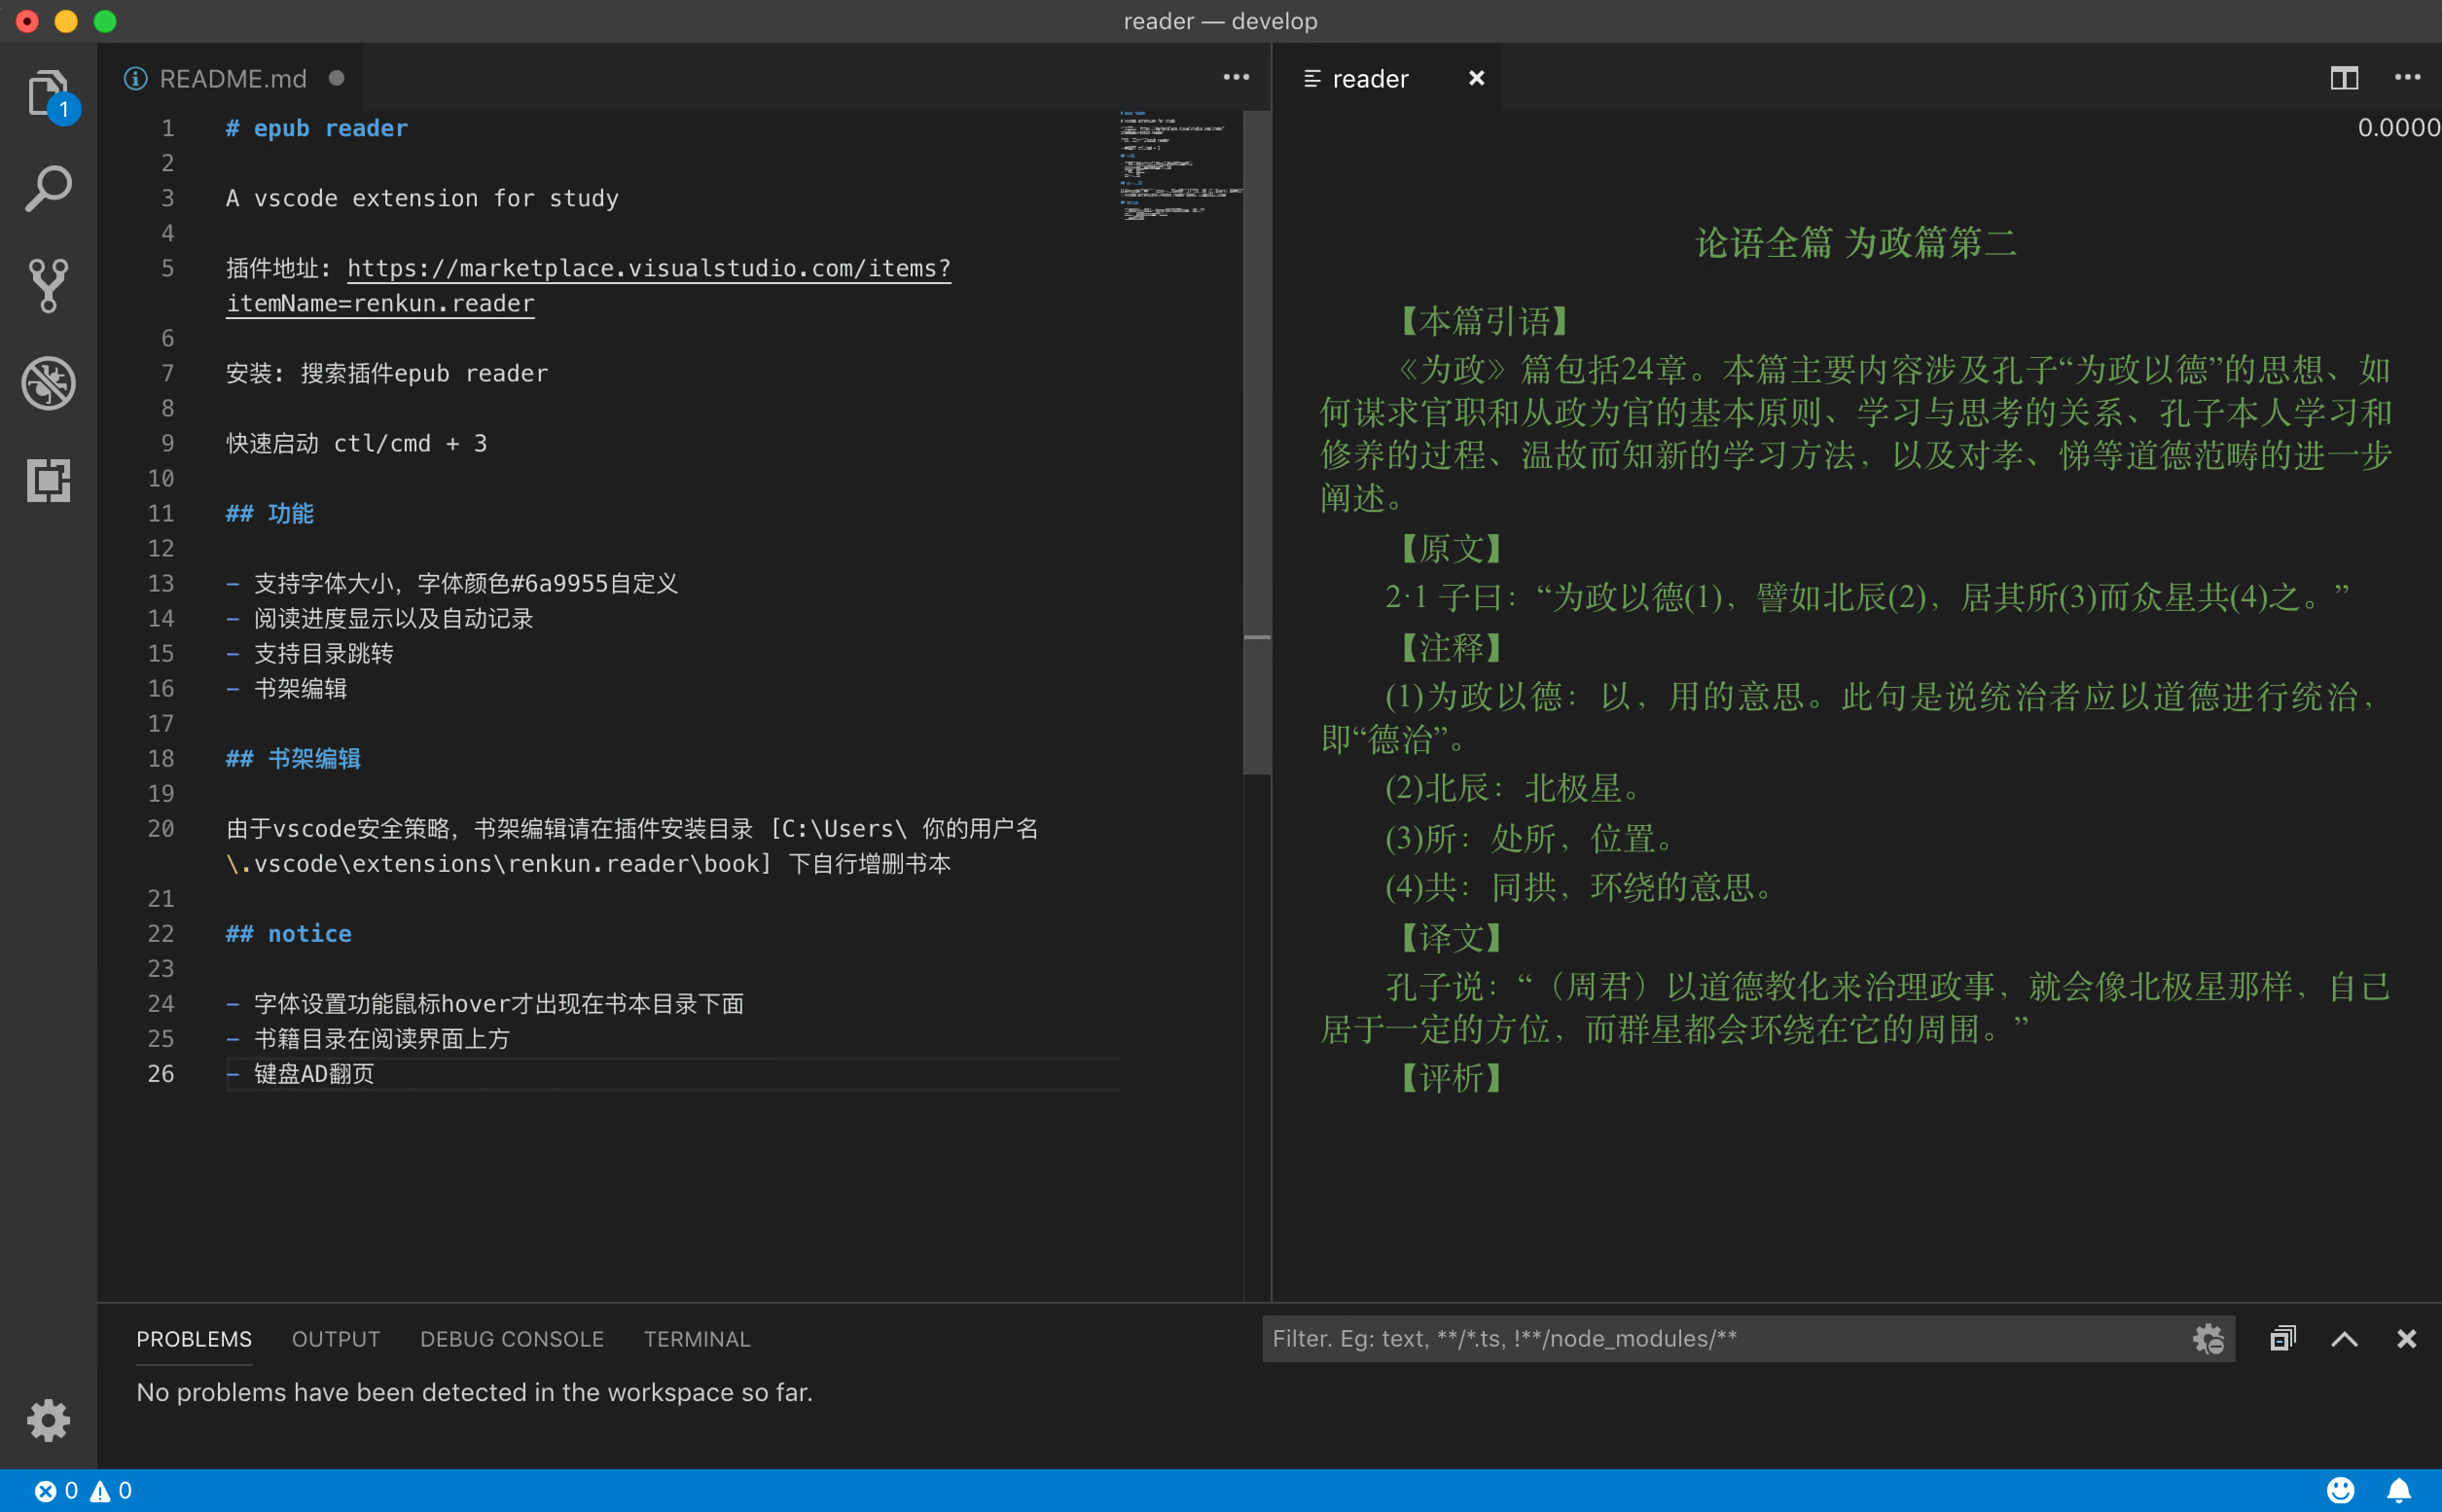Click line number 13 in the gutter
Viewport: 2442px width, 1512px height.
click(160, 583)
